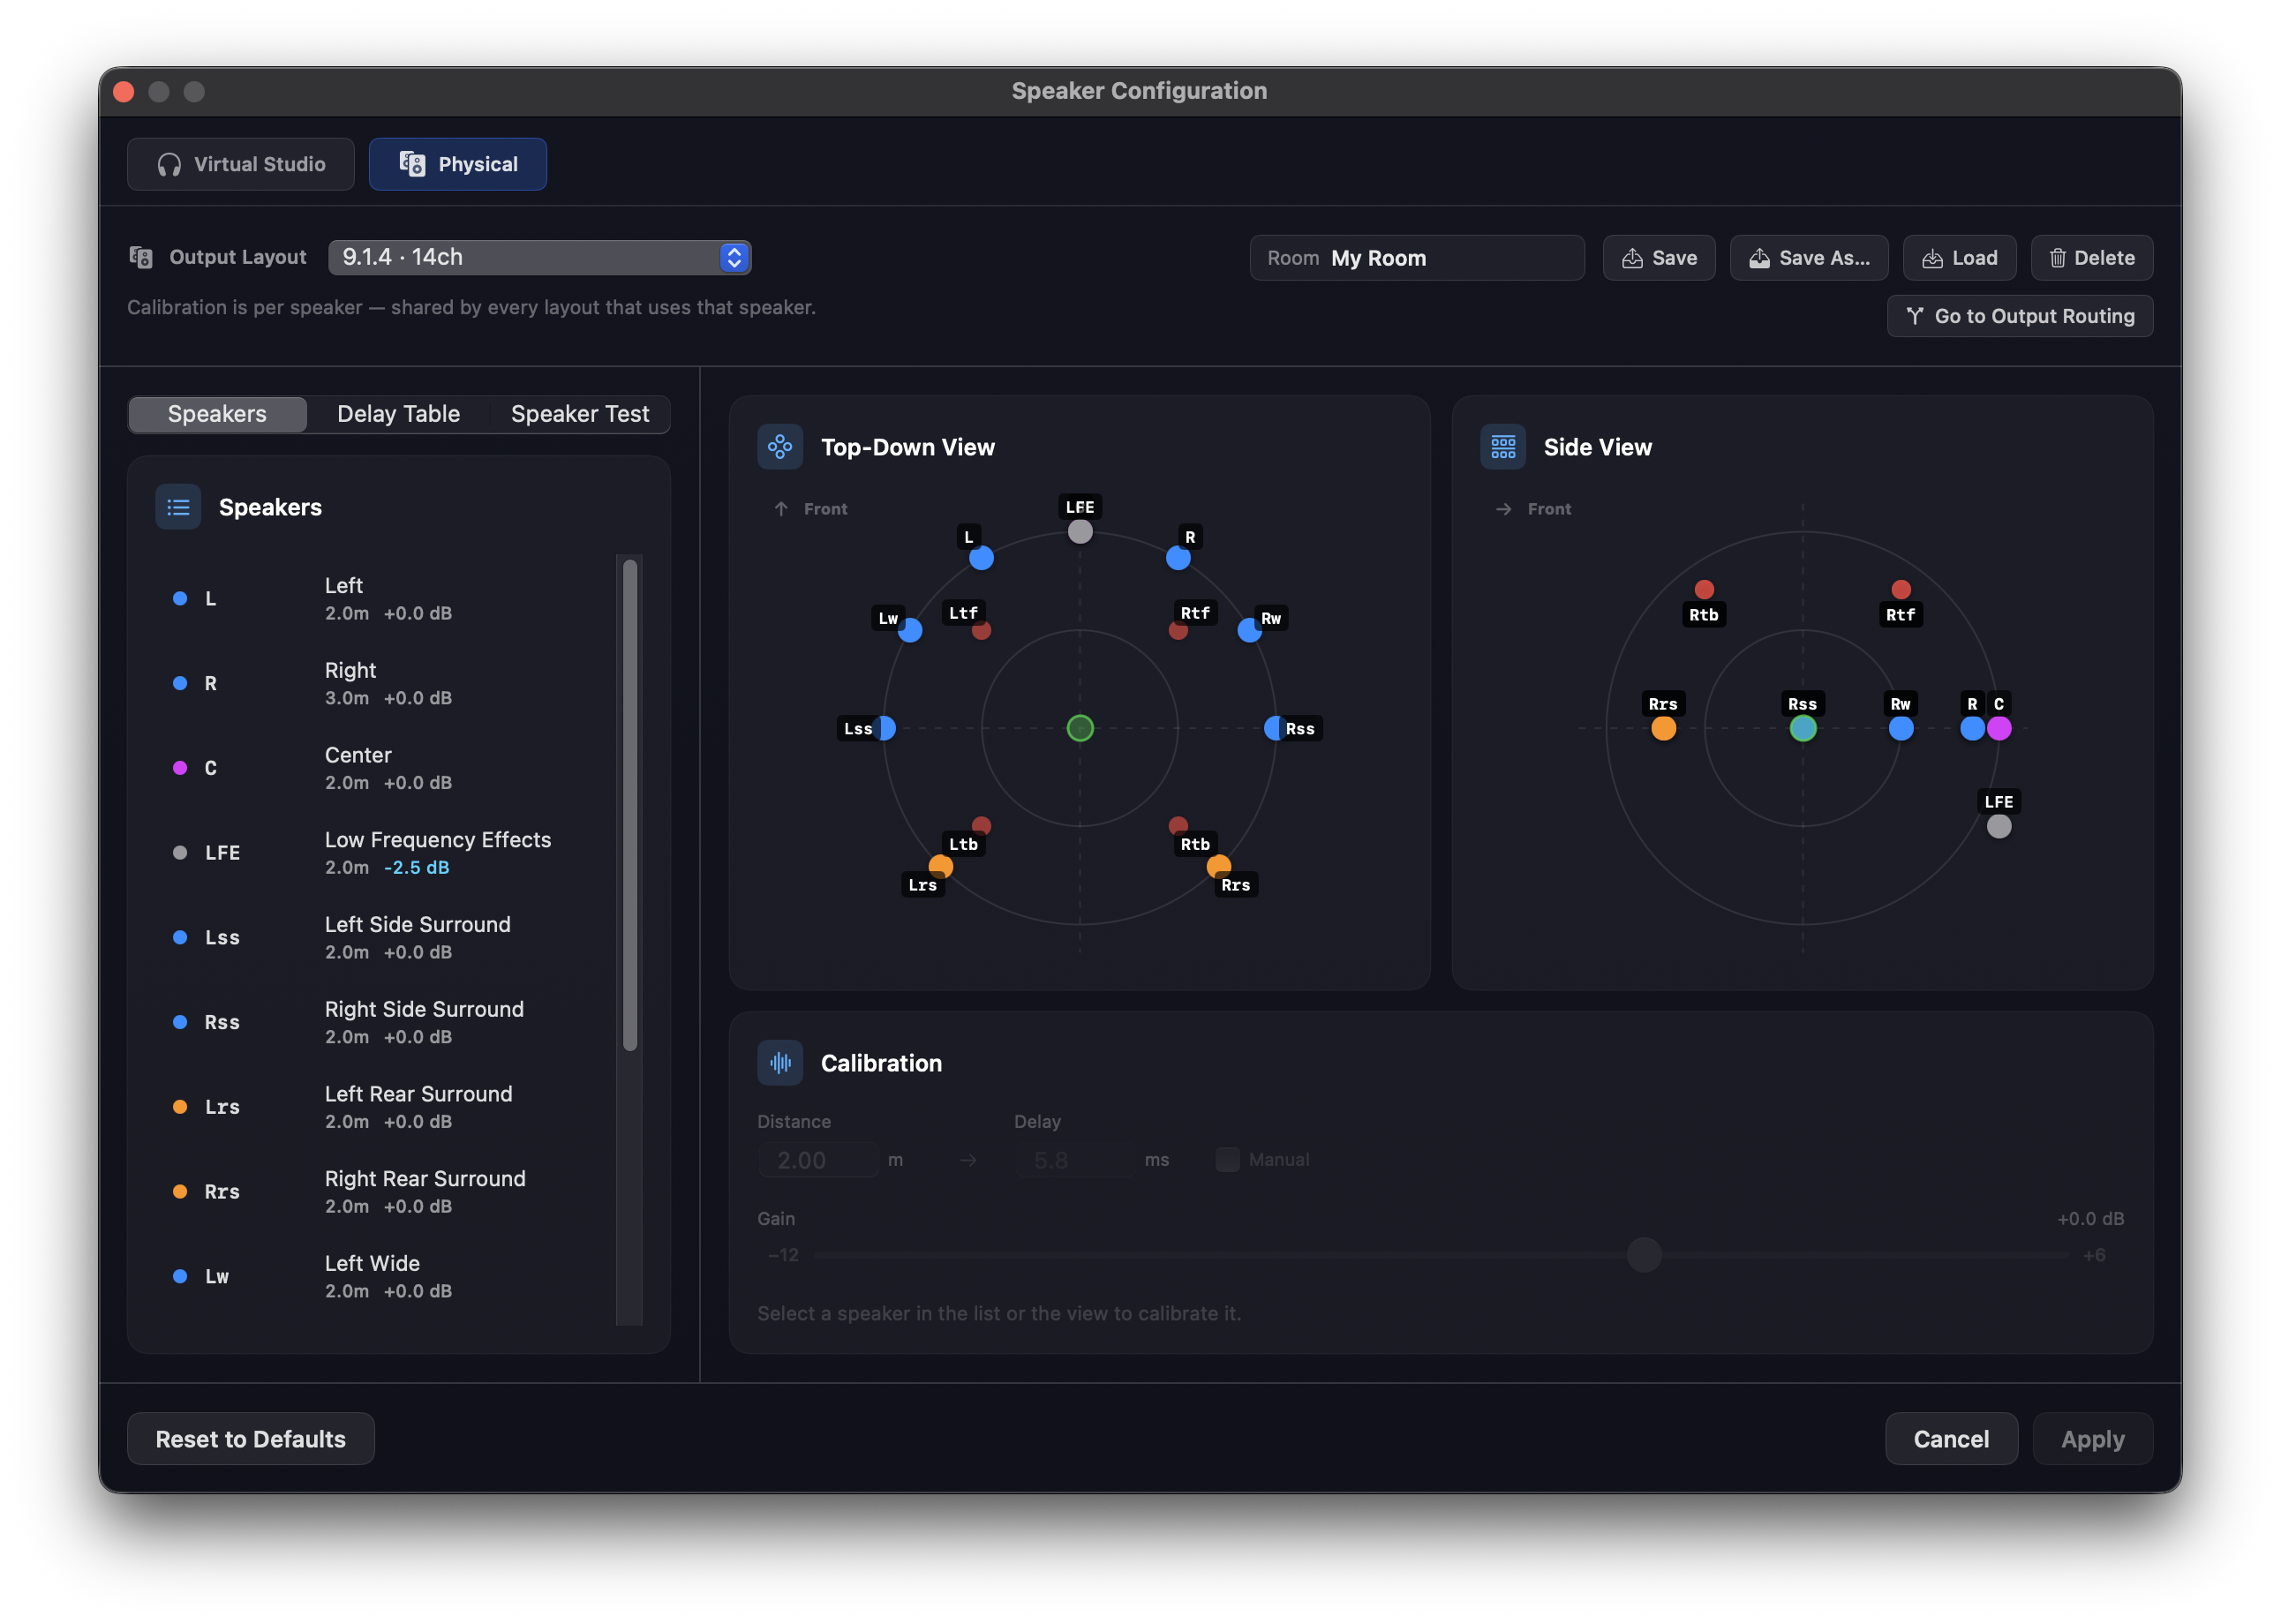
Task: Click the Calibration waveform icon
Action: pos(780,1063)
